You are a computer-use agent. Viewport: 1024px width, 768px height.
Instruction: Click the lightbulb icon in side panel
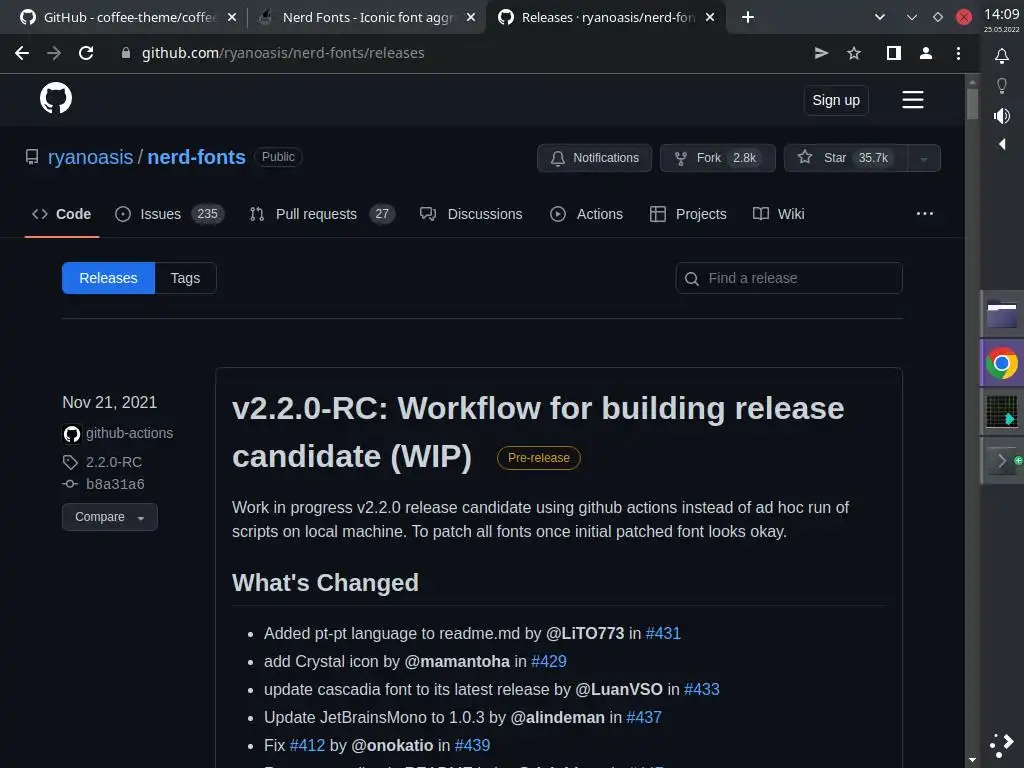1002,86
